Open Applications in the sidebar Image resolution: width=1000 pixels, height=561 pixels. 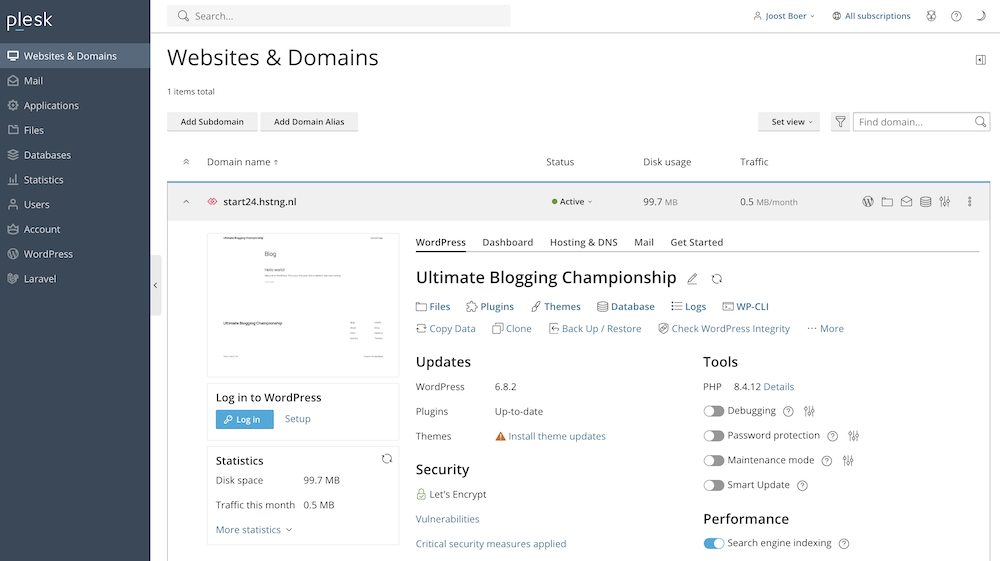click(x=75, y=105)
